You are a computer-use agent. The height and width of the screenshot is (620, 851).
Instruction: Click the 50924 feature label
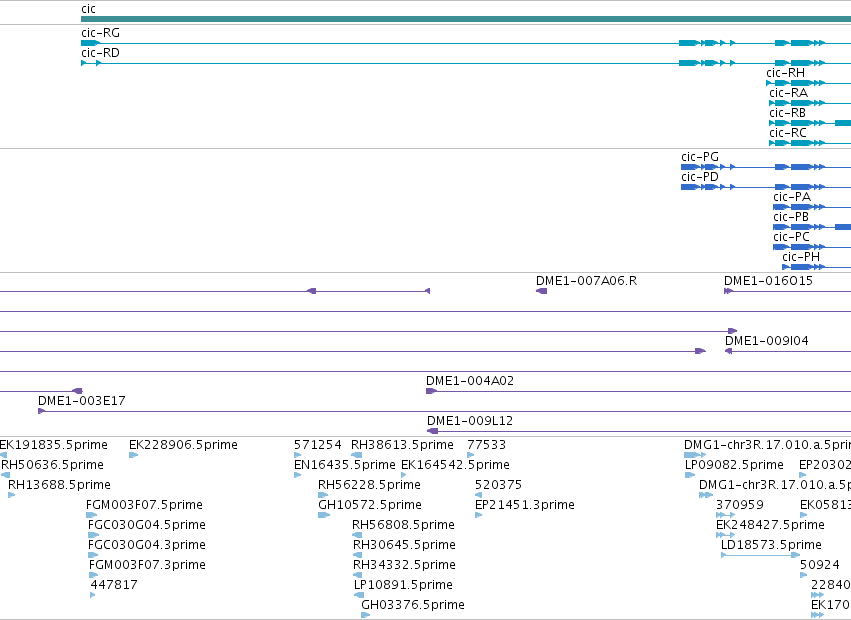820,565
